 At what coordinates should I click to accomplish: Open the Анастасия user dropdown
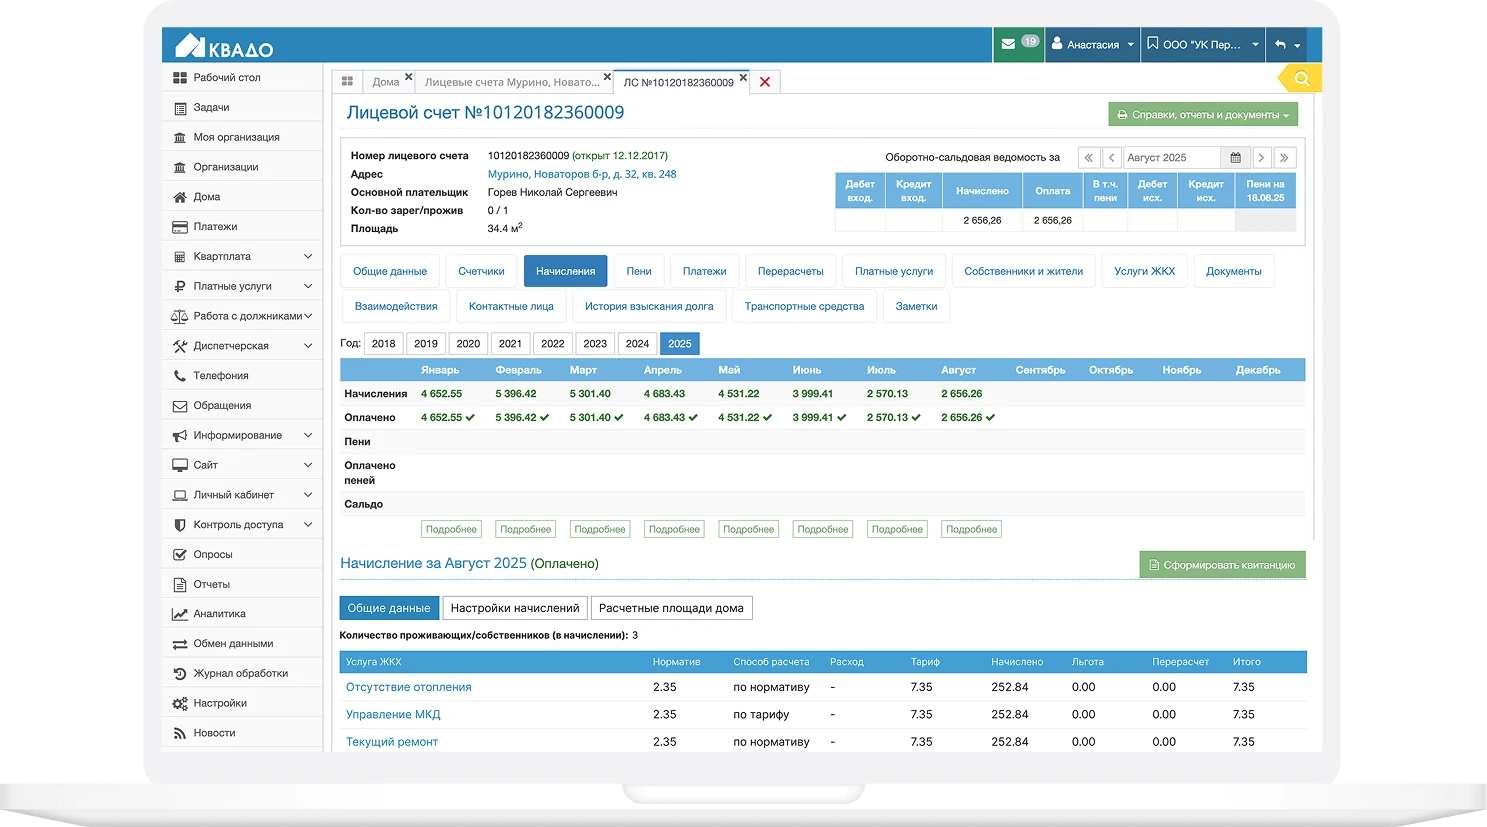click(1092, 44)
